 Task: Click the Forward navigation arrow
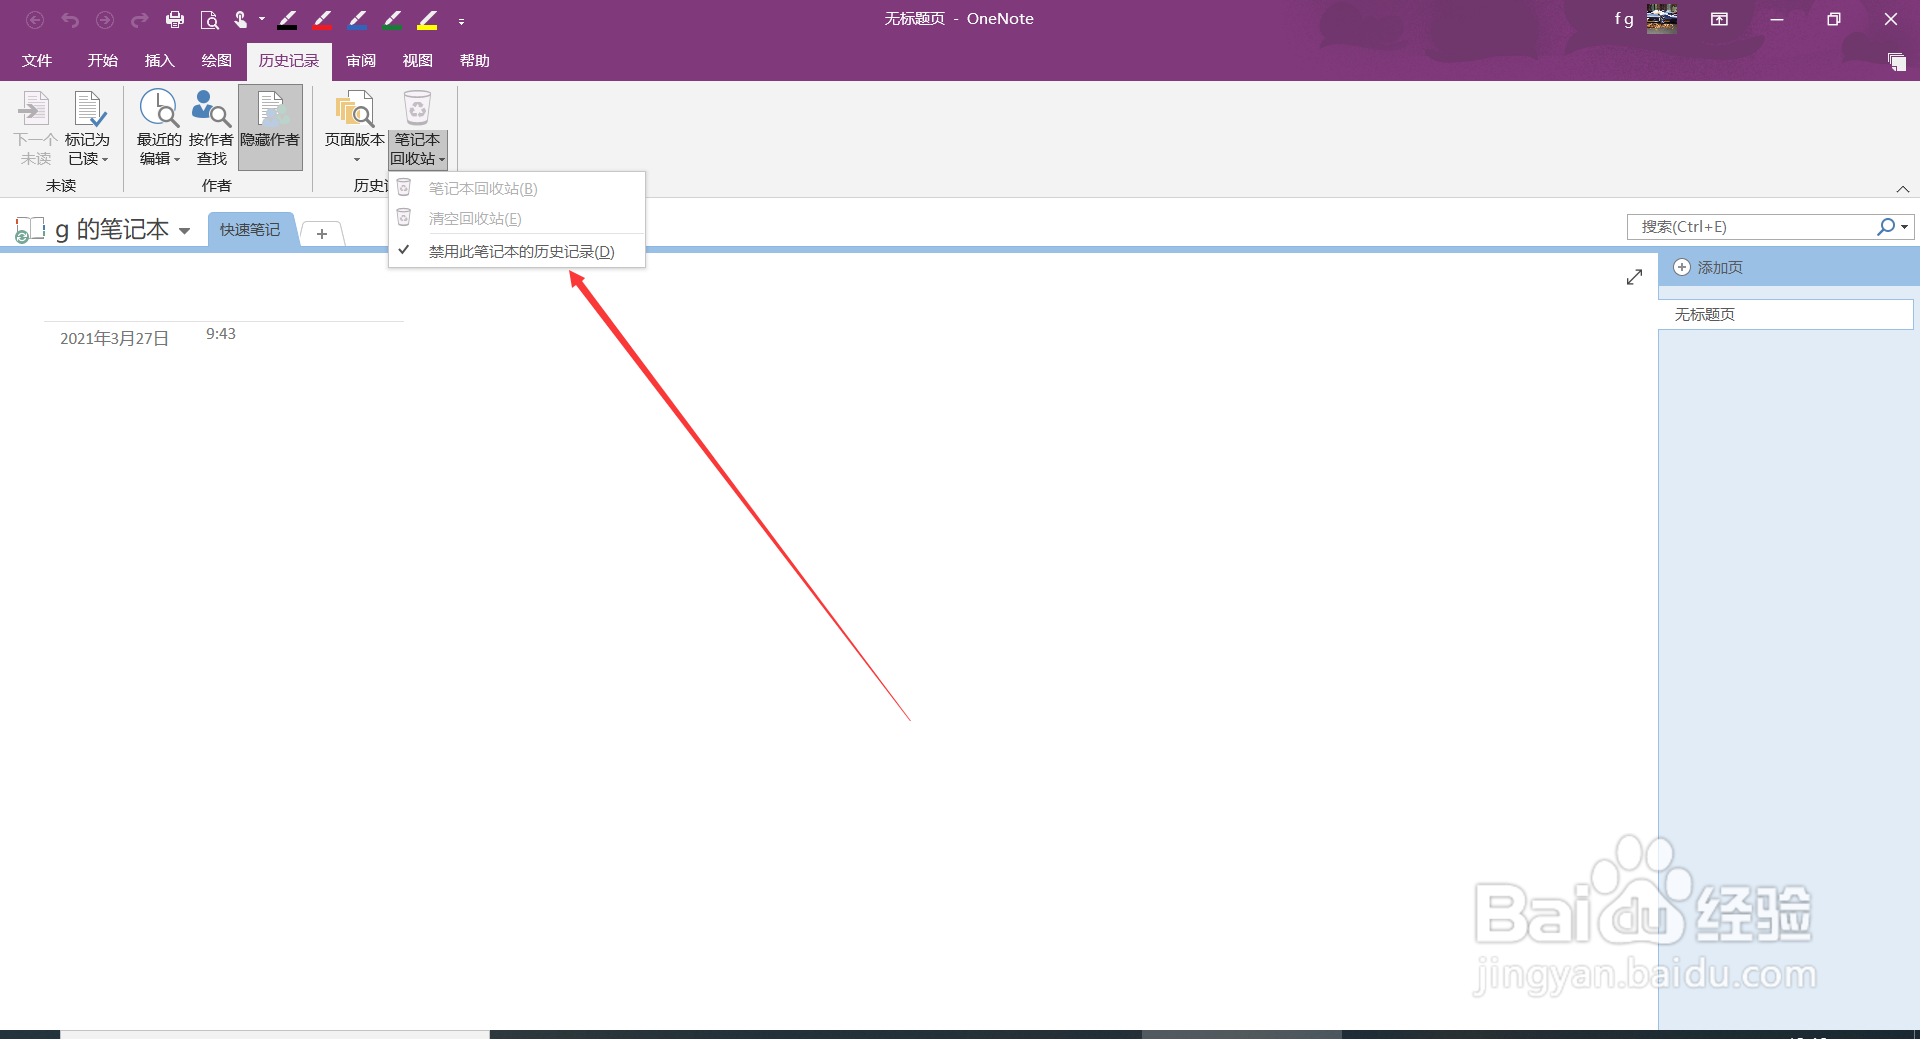pos(105,20)
